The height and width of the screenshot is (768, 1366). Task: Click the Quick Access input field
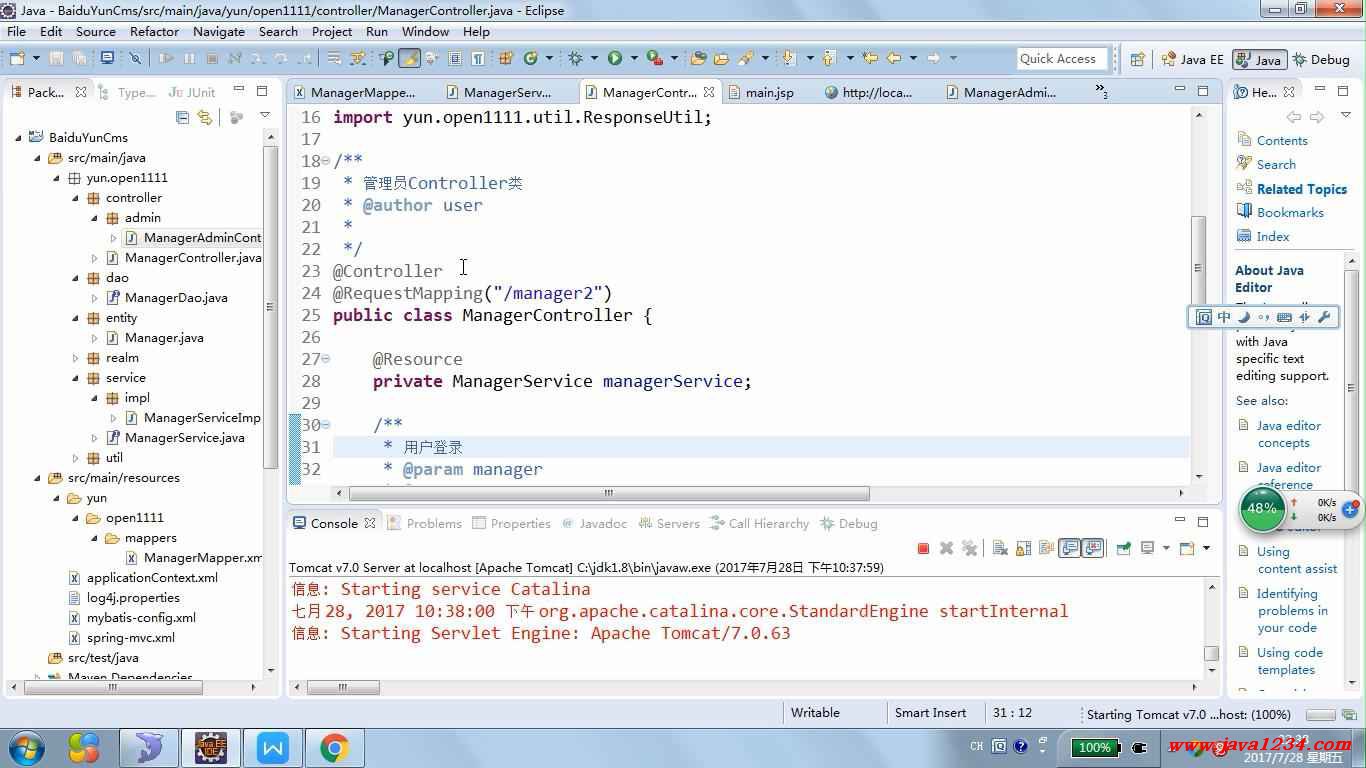click(1063, 59)
